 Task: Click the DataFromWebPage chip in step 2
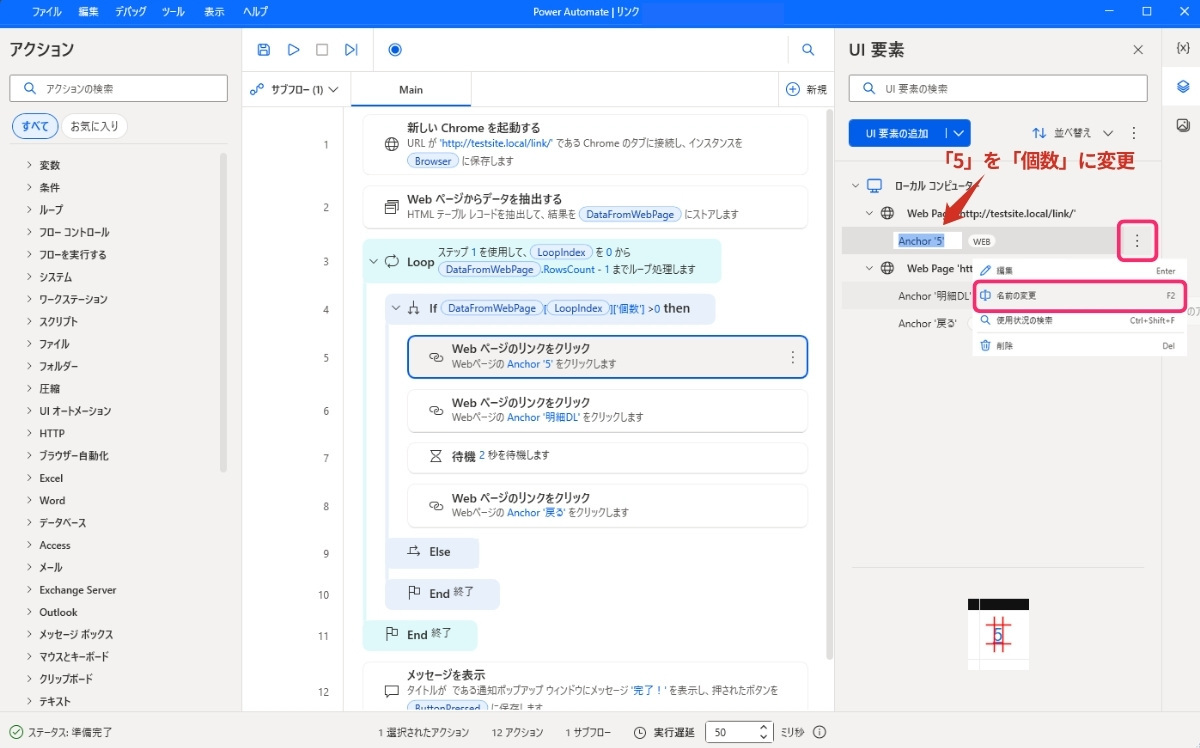(632, 214)
